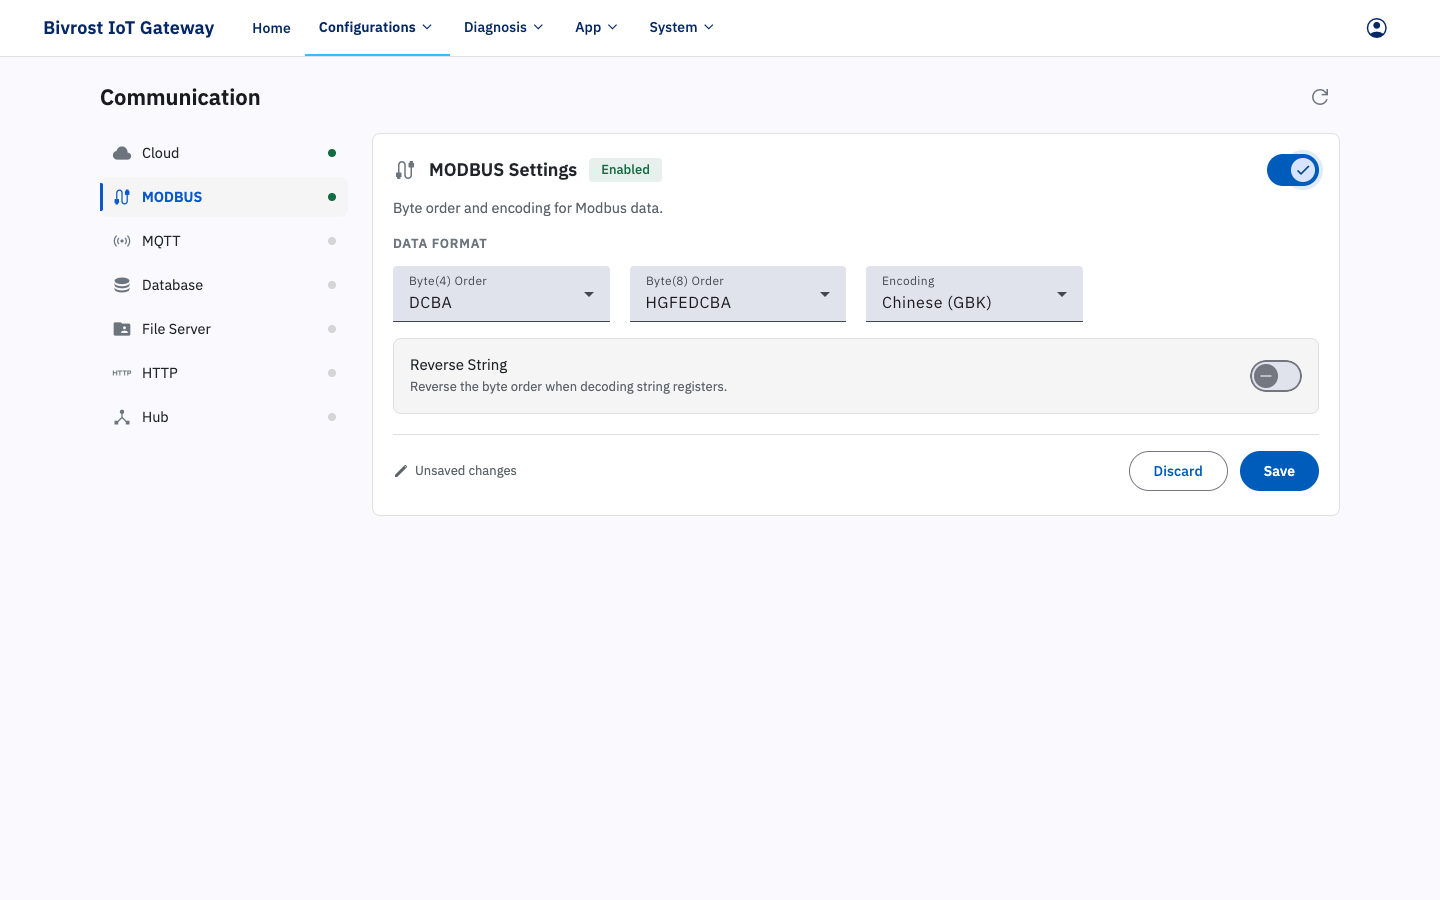Screen dimensions: 1440x900
Task: Go to the Home page
Action: pyautogui.click(x=271, y=28)
